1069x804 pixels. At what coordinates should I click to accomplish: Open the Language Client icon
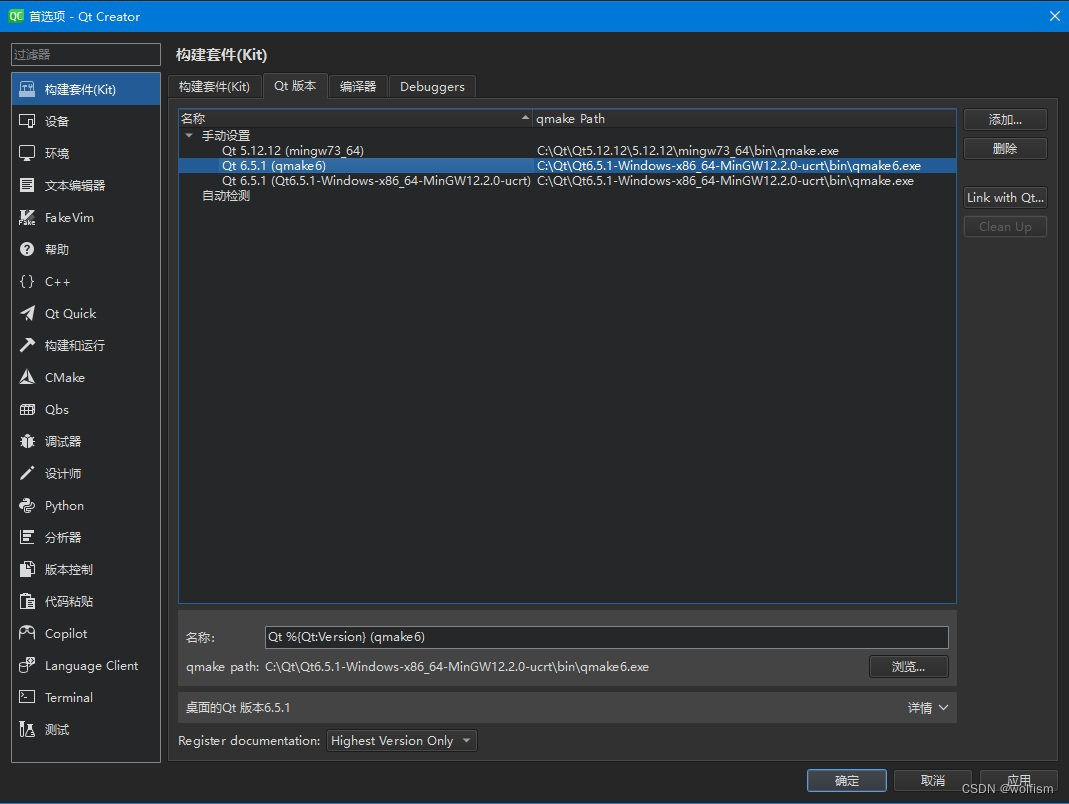(x=27, y=666)
